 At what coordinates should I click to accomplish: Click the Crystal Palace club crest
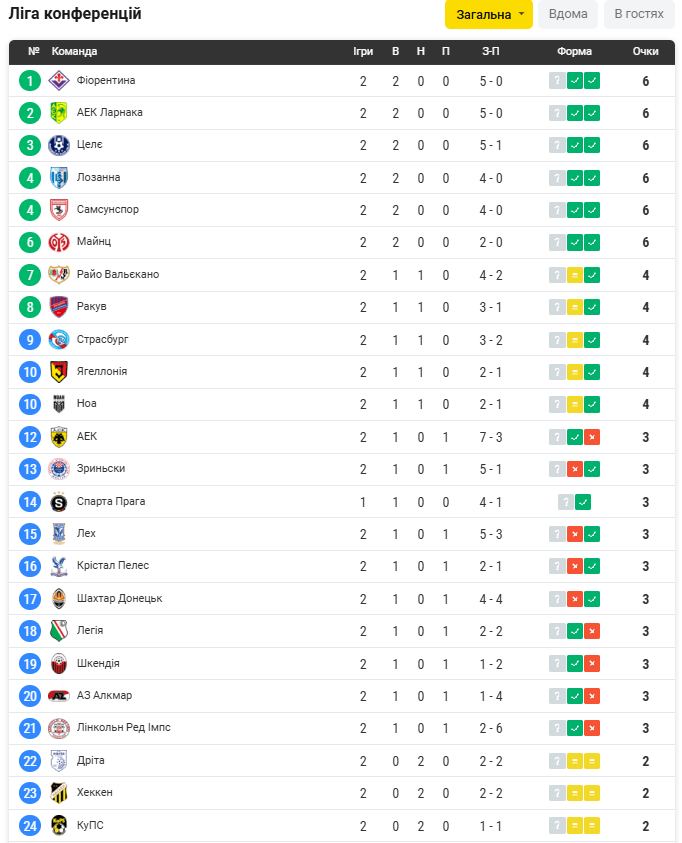click(x=59, y=566)
